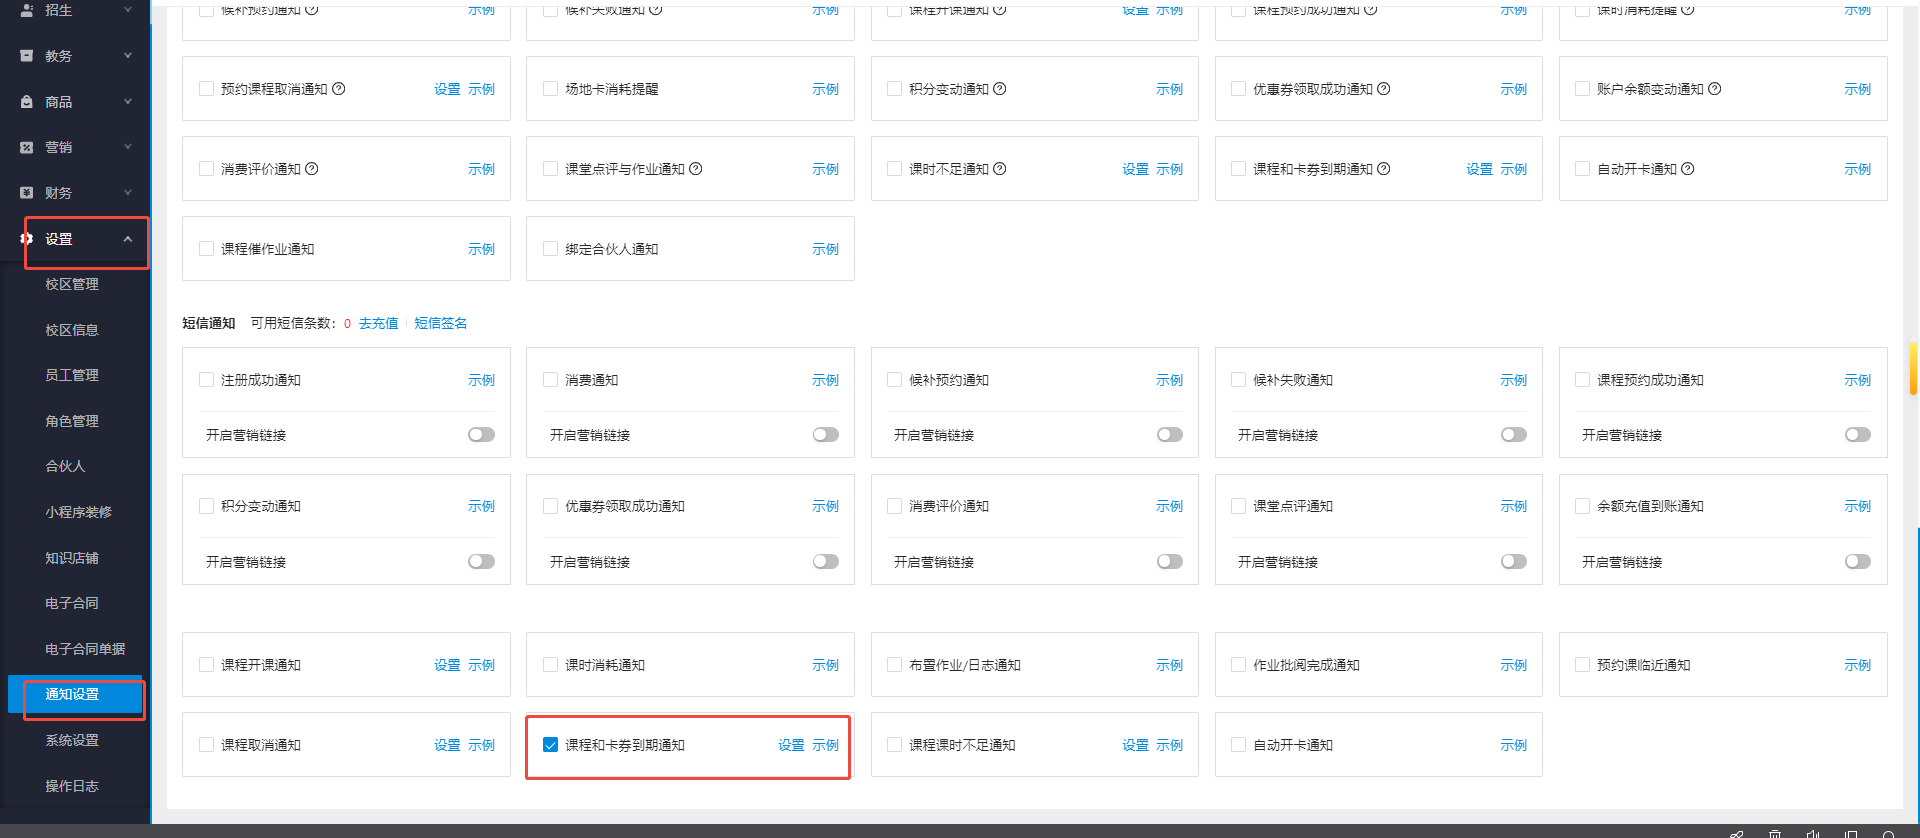Collapse the 设置 menu chevron
Screen dimensions: 1920x838
coord(128,239)
